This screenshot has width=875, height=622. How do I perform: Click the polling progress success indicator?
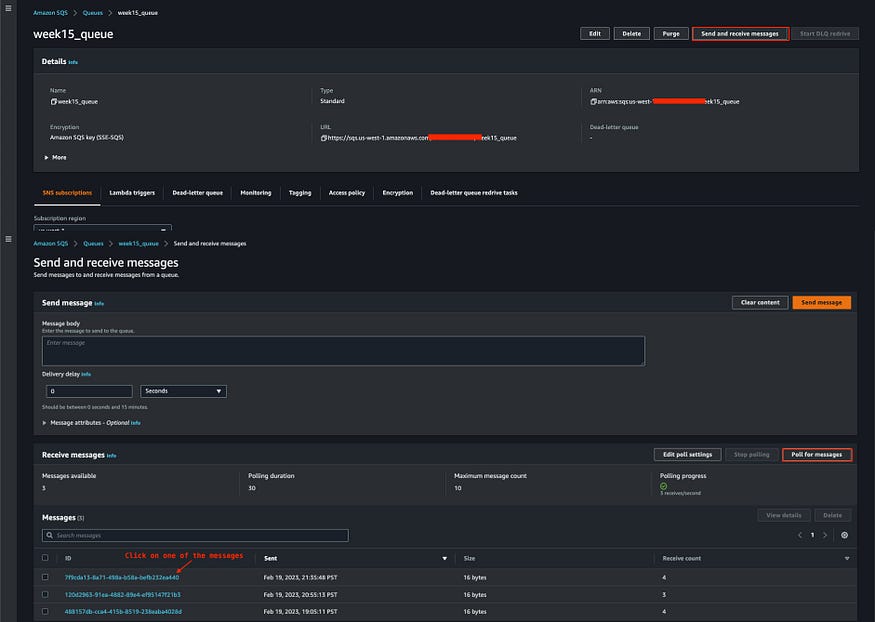click(x=664, y=486)
